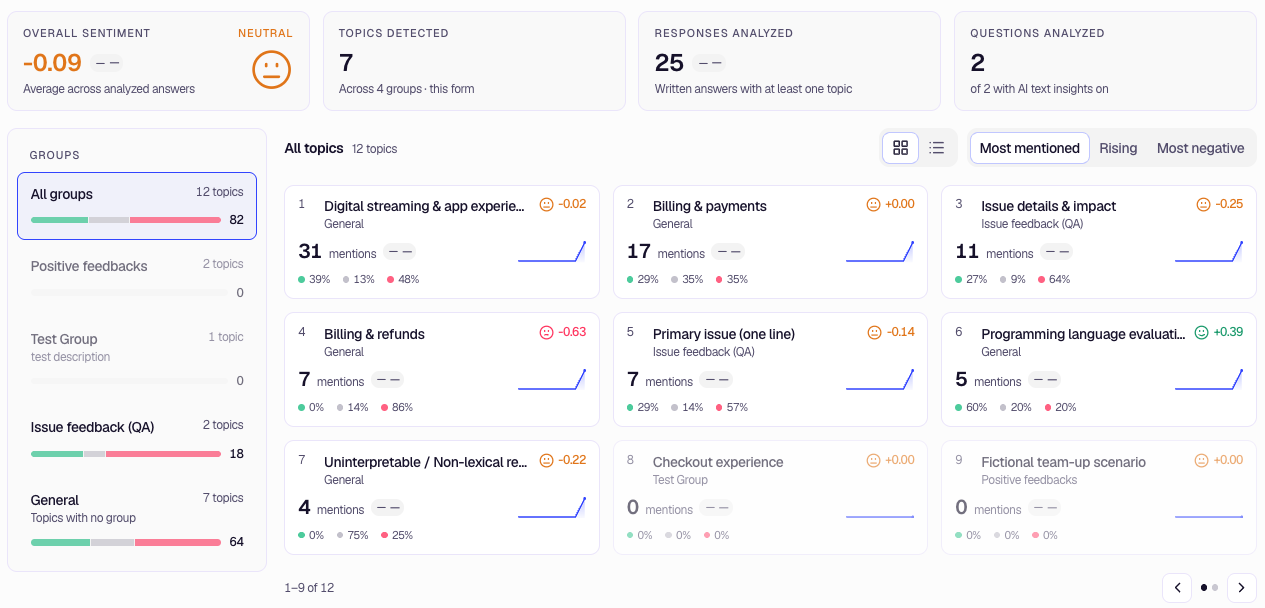Click the sentiment bar under Issue feedback (QA)
The image size is (1265, 608).
coord(126,454)
